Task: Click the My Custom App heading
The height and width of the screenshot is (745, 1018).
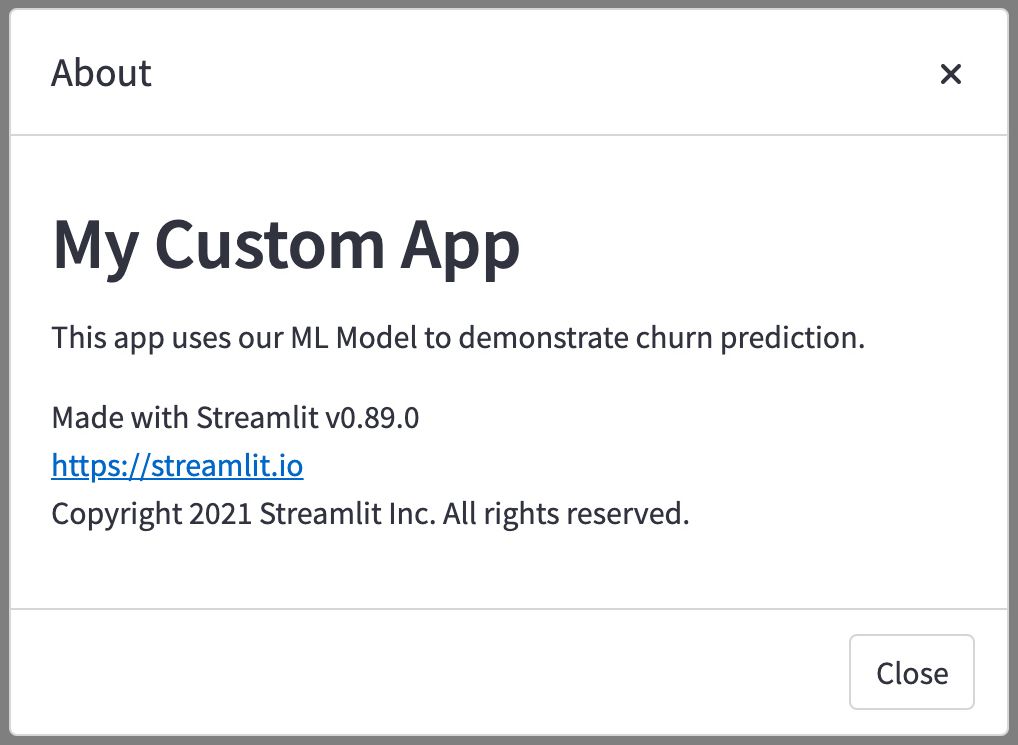Action: 285,246
